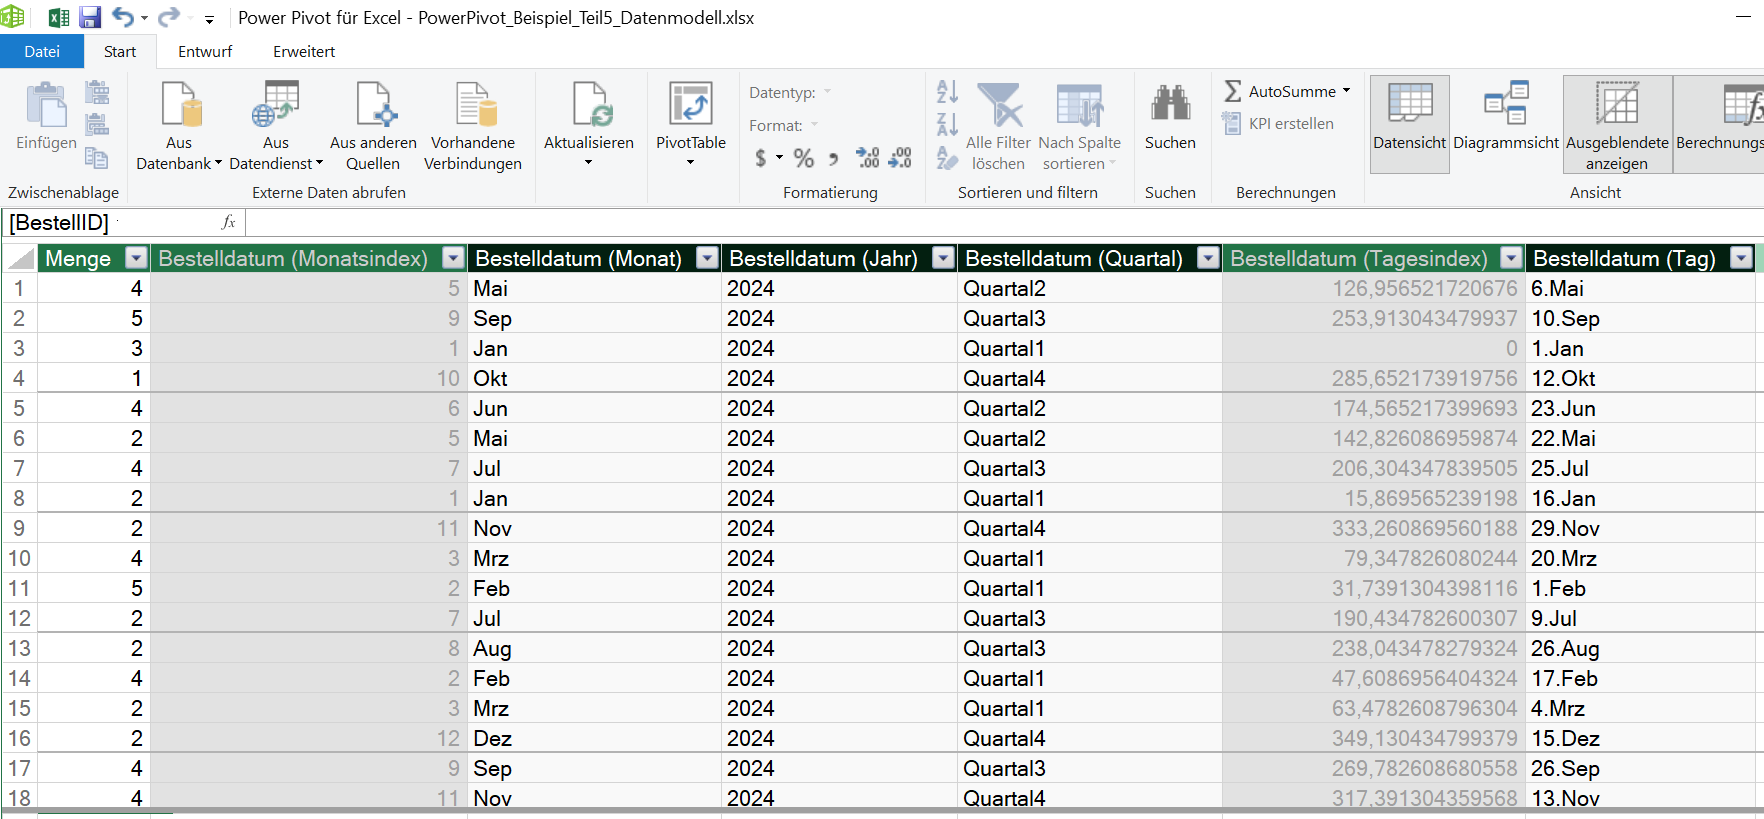Image resolution: width=1764 pixels, height=819 pixels.
Task: Open Bestelldatum (Quartal) filter dropdown
Action: pos(1208,258)
